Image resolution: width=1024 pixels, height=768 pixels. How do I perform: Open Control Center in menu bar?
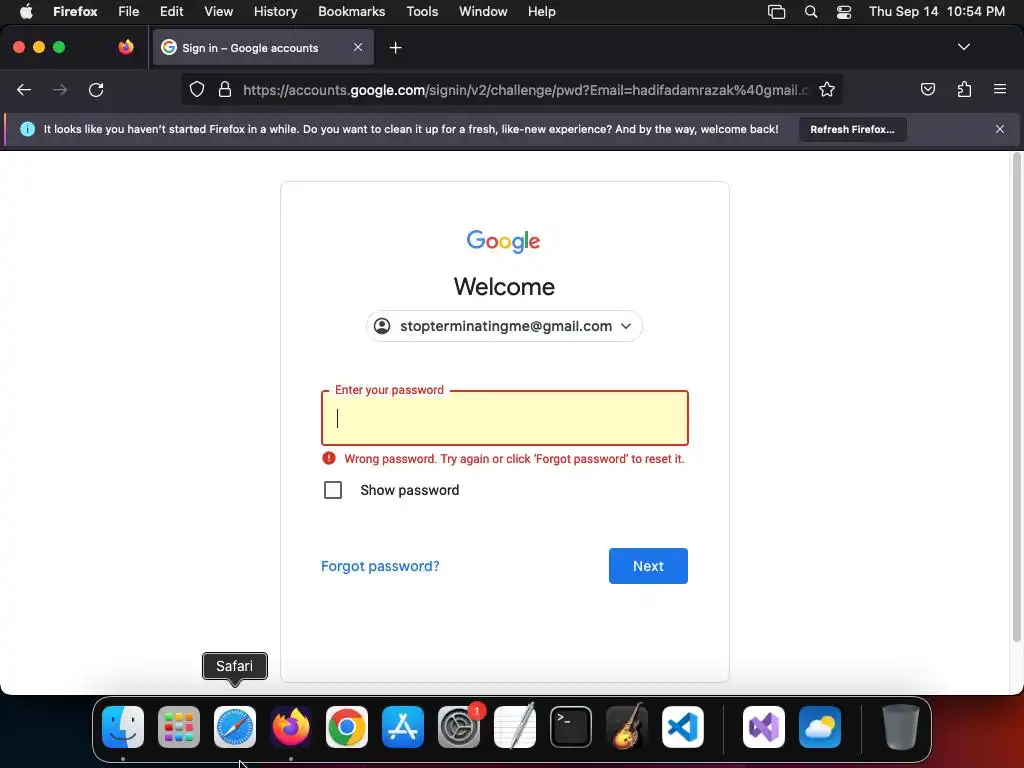pyautogui.click(x=844, y=11)
